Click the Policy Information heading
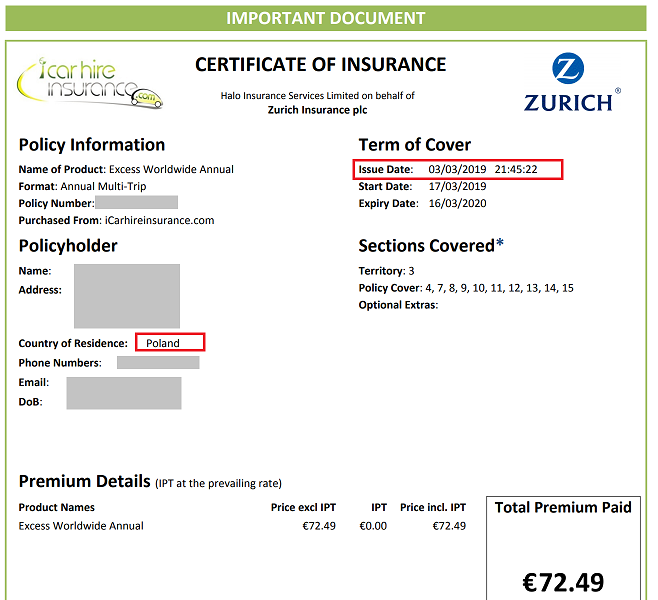The width and height of the screenshot is (658, 600). click(92, 145)
